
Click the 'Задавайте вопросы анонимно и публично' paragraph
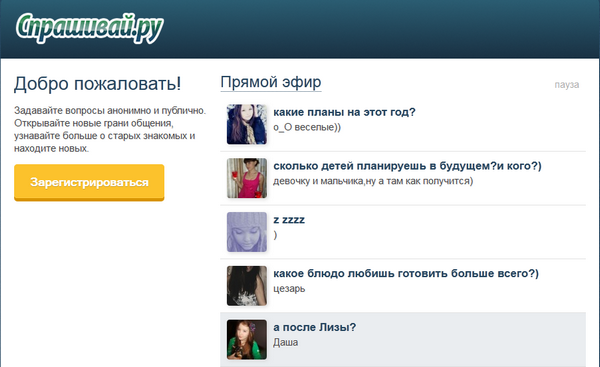110,129
